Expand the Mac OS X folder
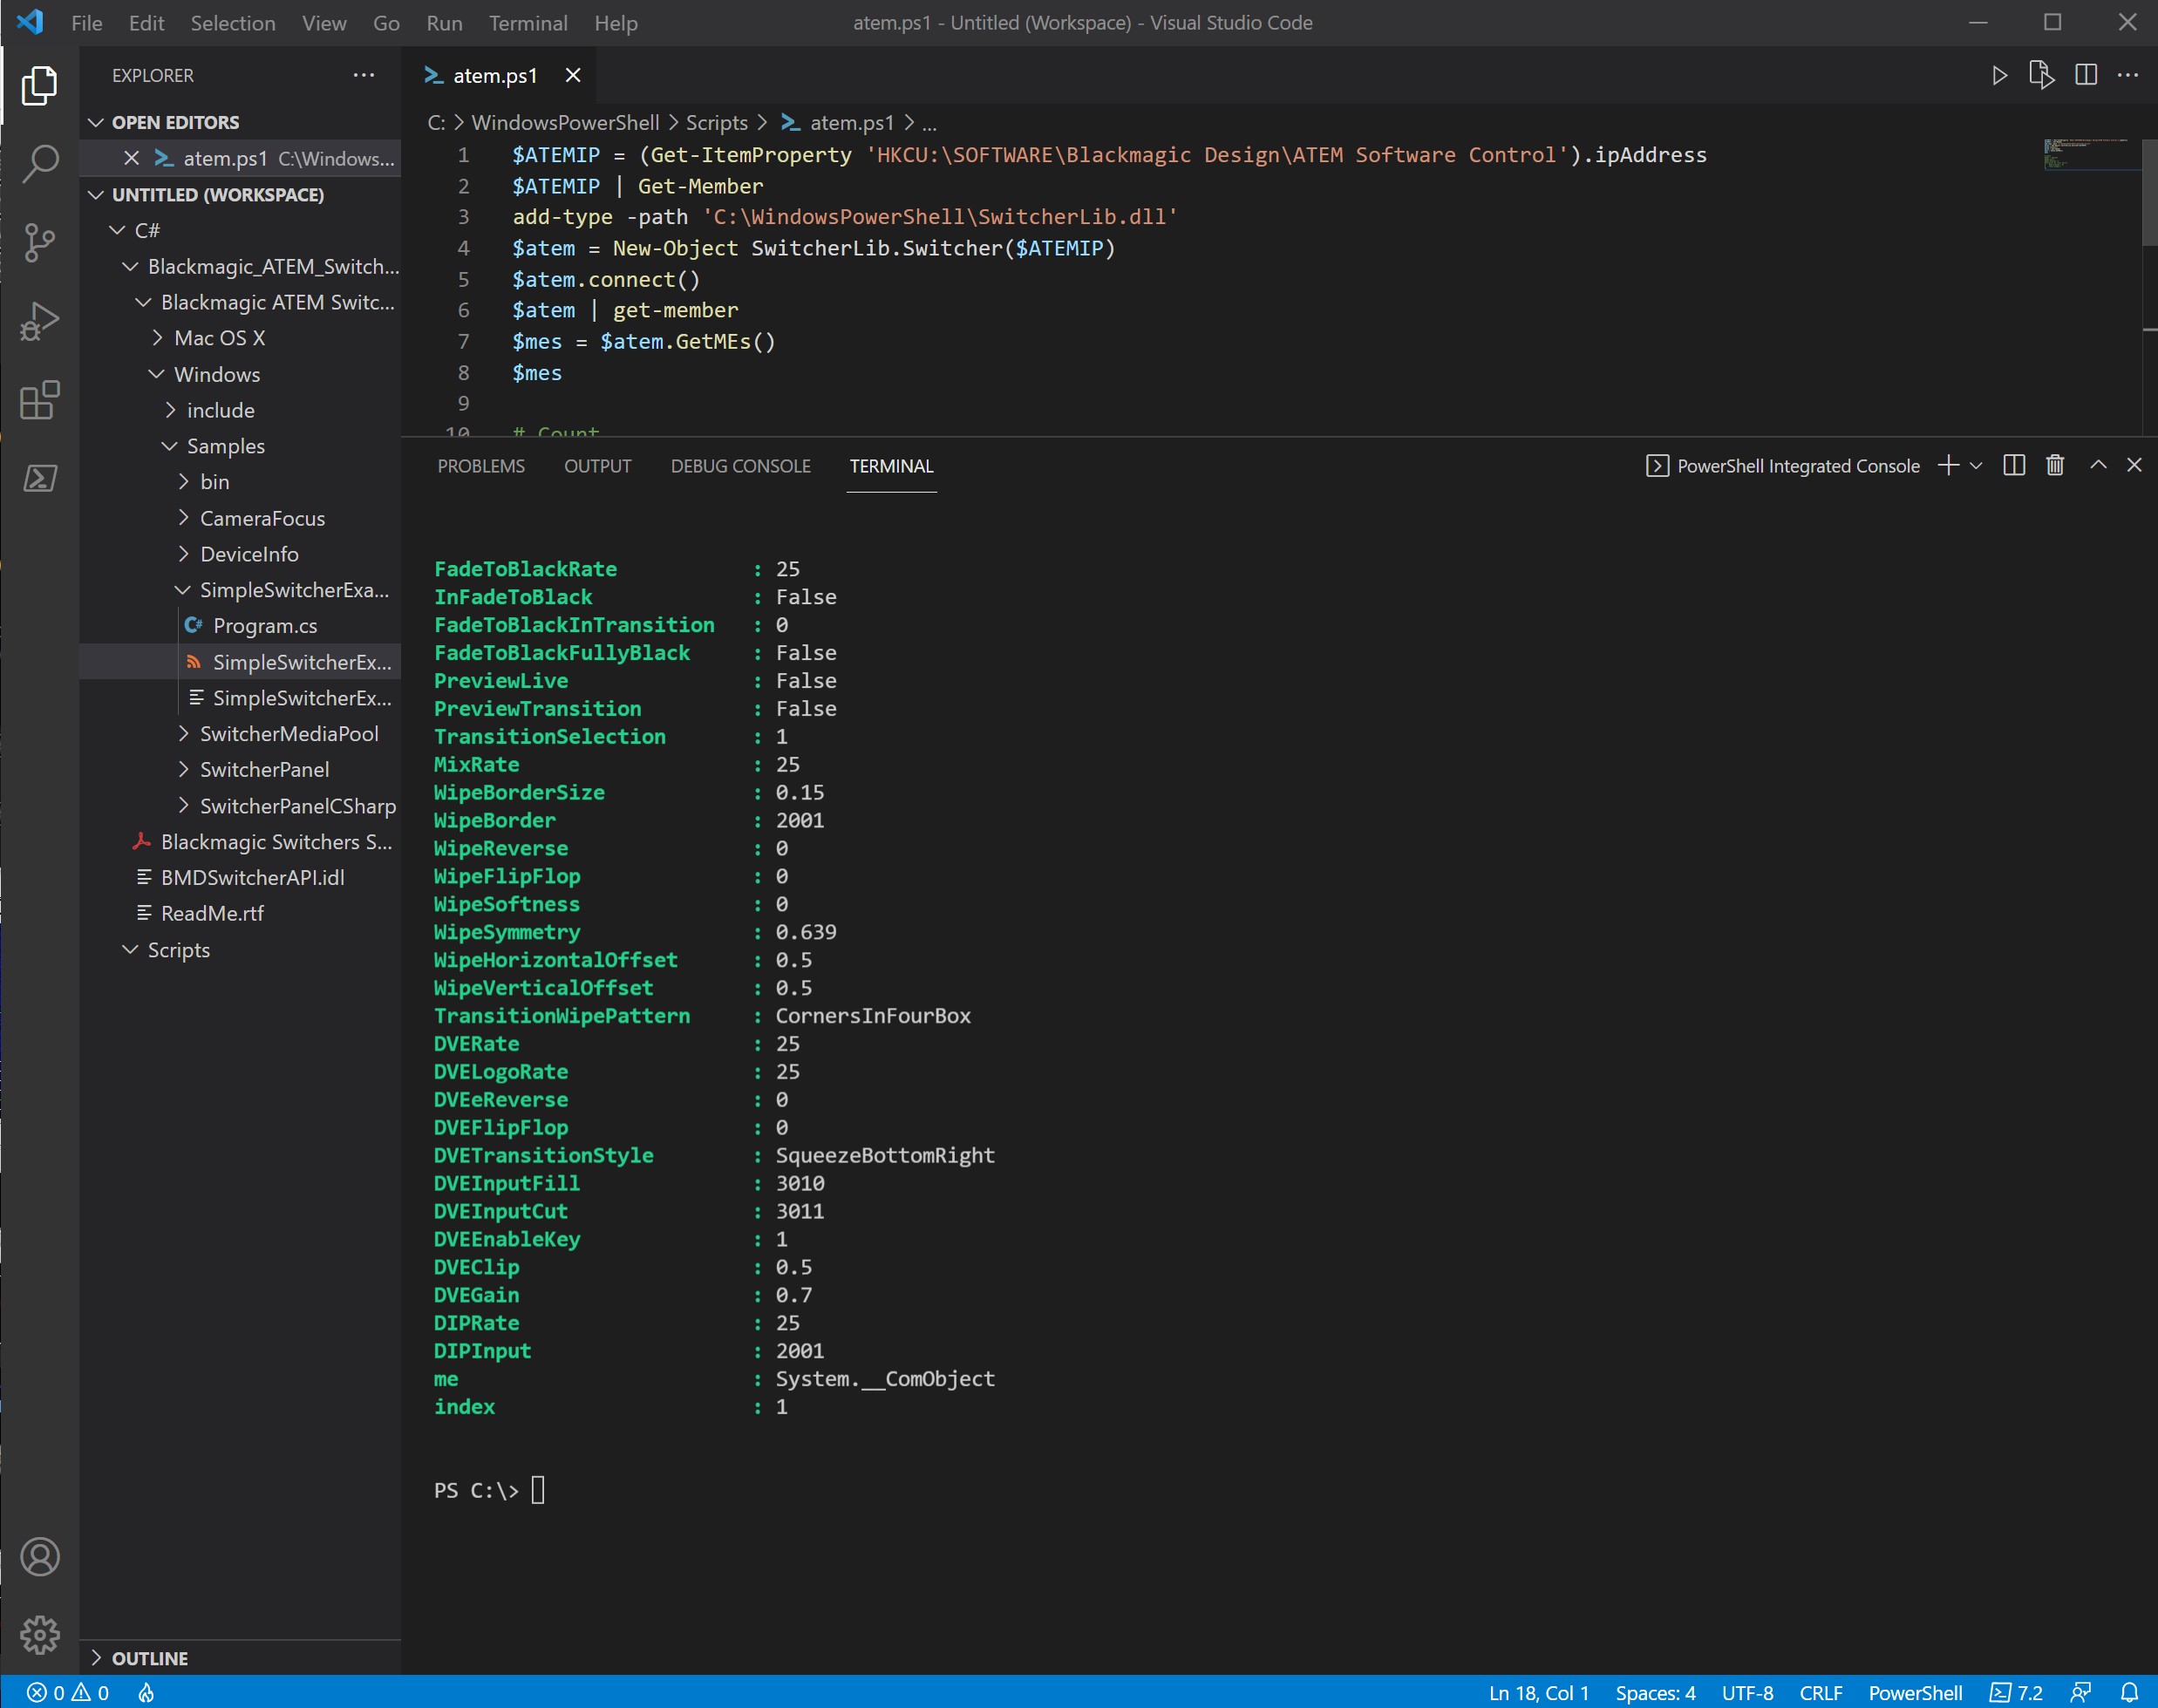This screenshot has width=2158, height=1708. [219, 338]
